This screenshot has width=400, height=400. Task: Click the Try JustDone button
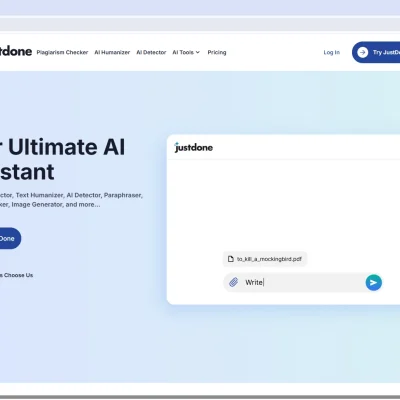coord(376,52)
